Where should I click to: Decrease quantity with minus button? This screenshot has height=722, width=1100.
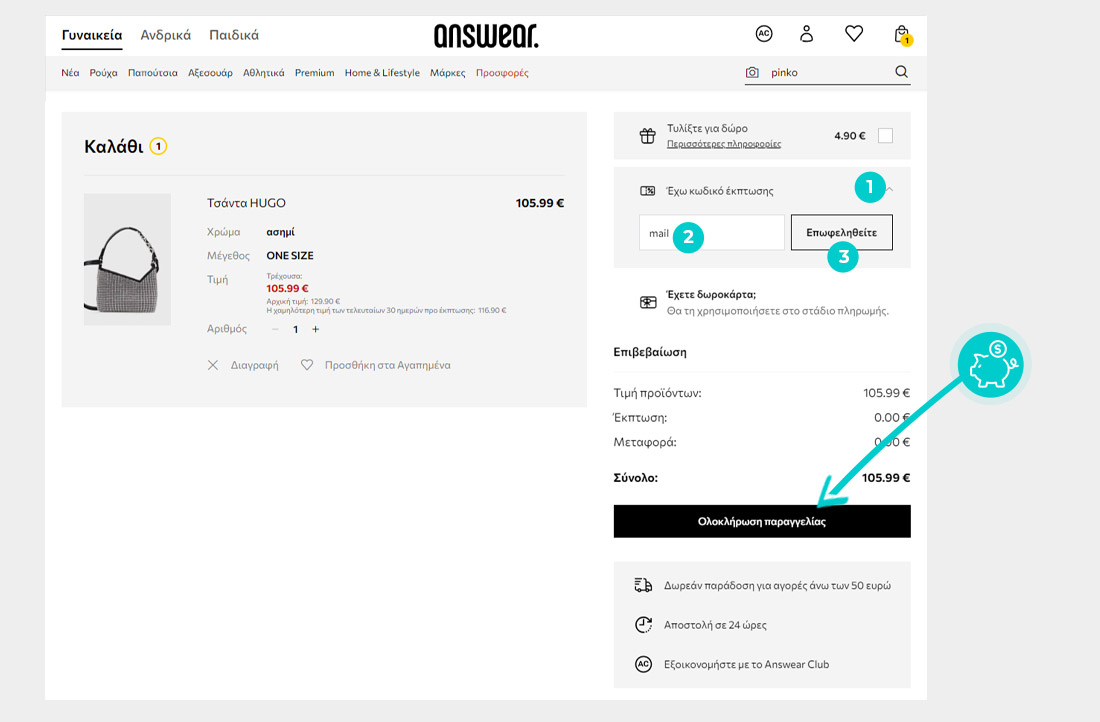click(x=275, y=329)
